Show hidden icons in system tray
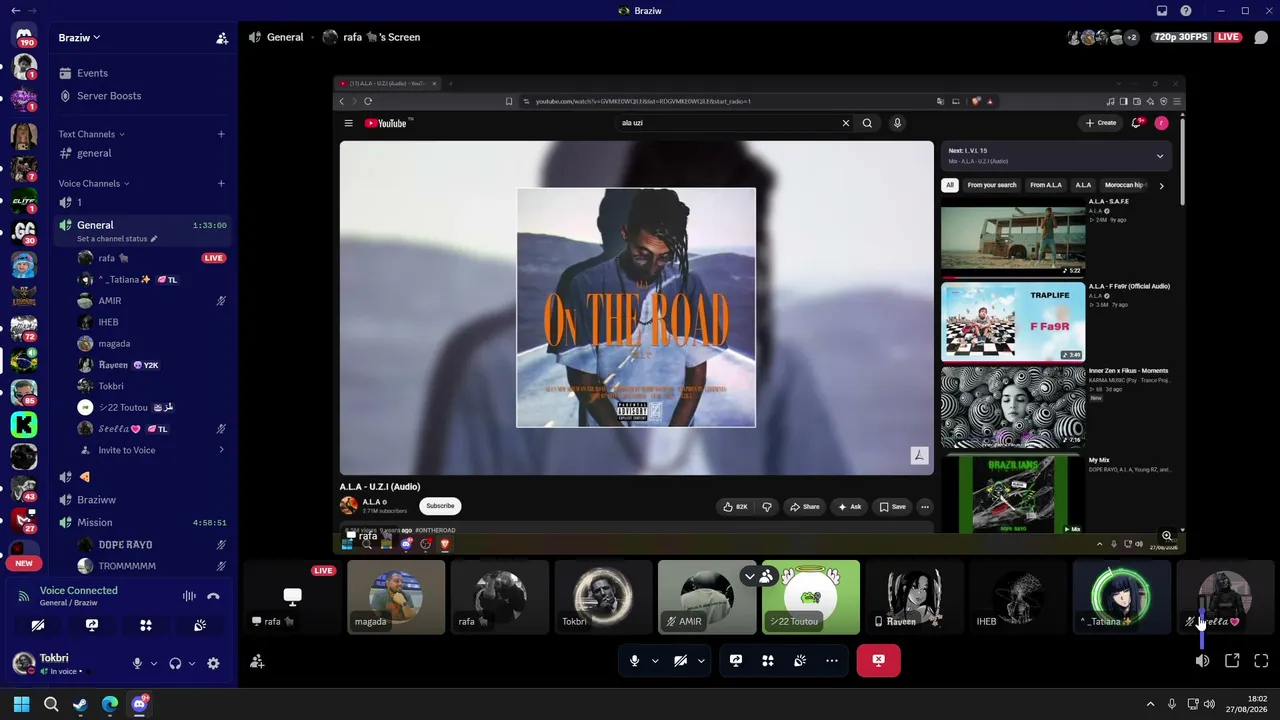This screenshot has height=720, width=1280. [x=1150, y=704]
